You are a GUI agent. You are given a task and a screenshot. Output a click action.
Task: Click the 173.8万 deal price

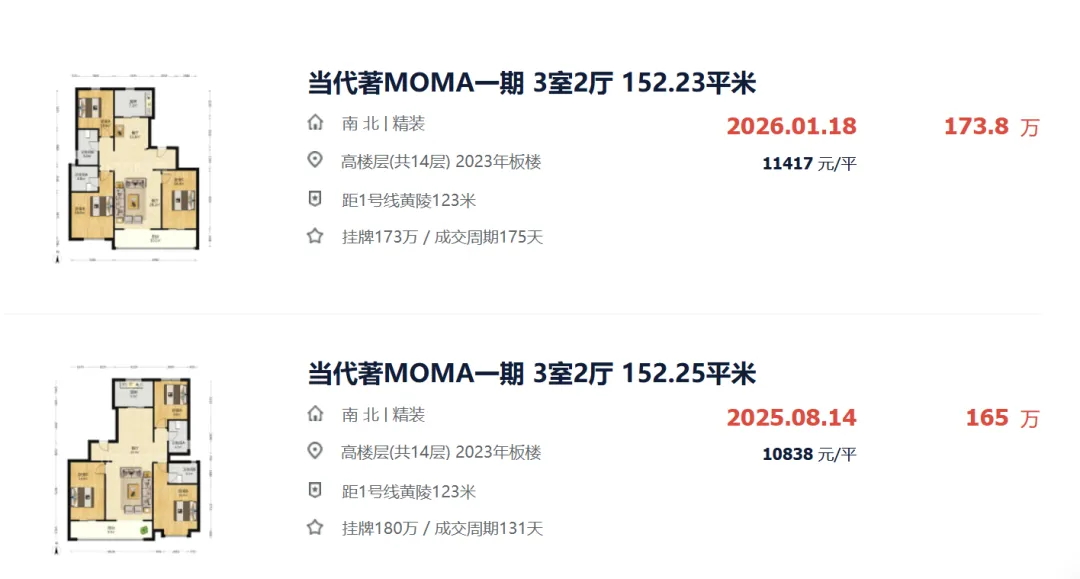[x=991, y=127]
